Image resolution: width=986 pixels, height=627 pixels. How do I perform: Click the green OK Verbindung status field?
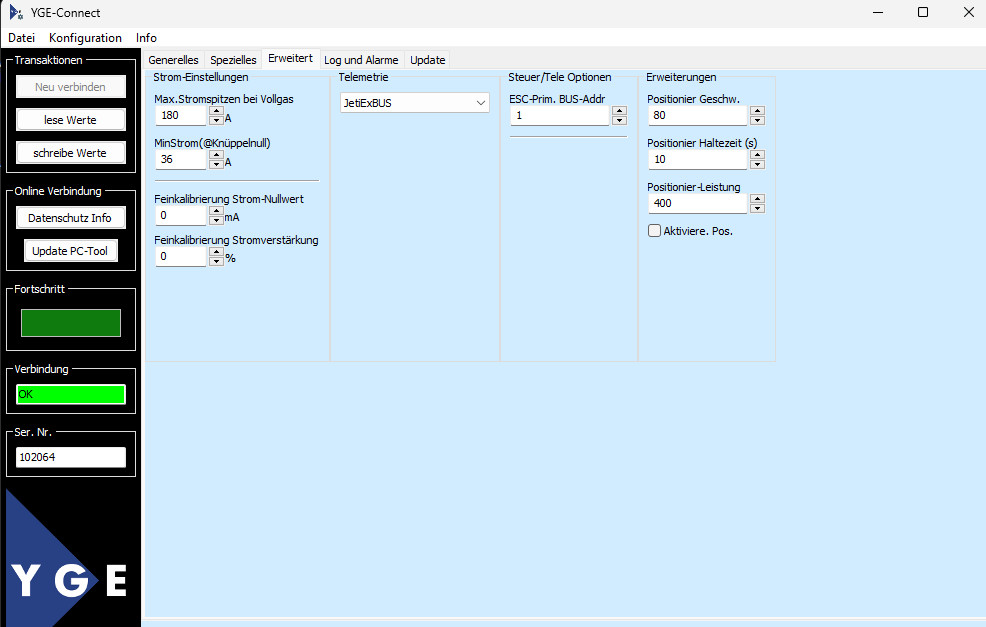coord(70,394)
